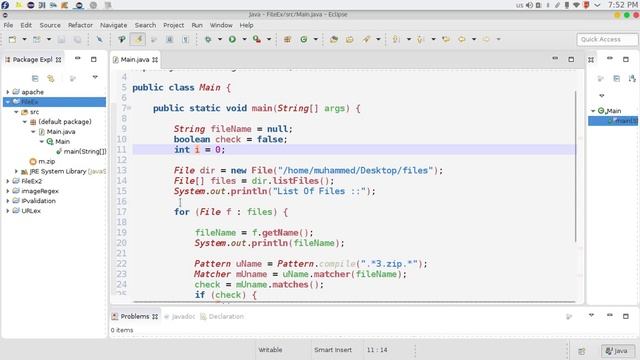Collapse the src folder node
Screen dimensions: 640x360
[16, 112]
